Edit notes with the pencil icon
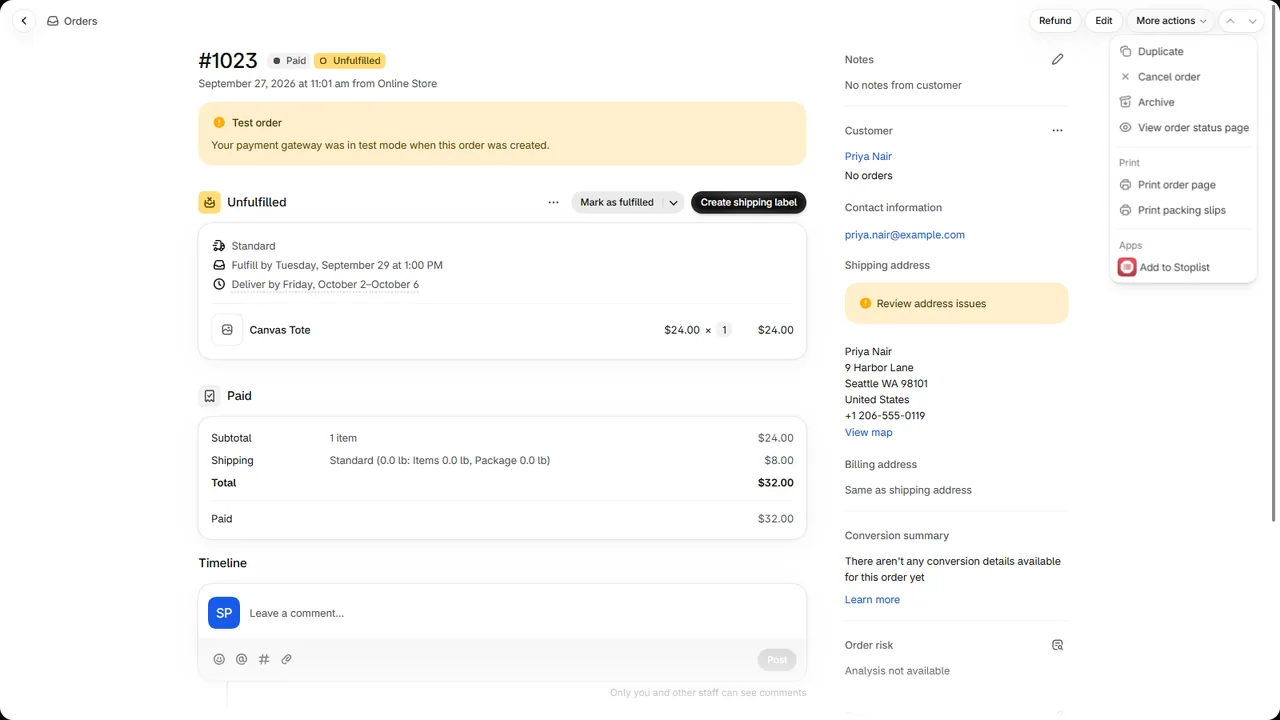This screenshot has width=1280, height=720. (x=1057, y=60)
